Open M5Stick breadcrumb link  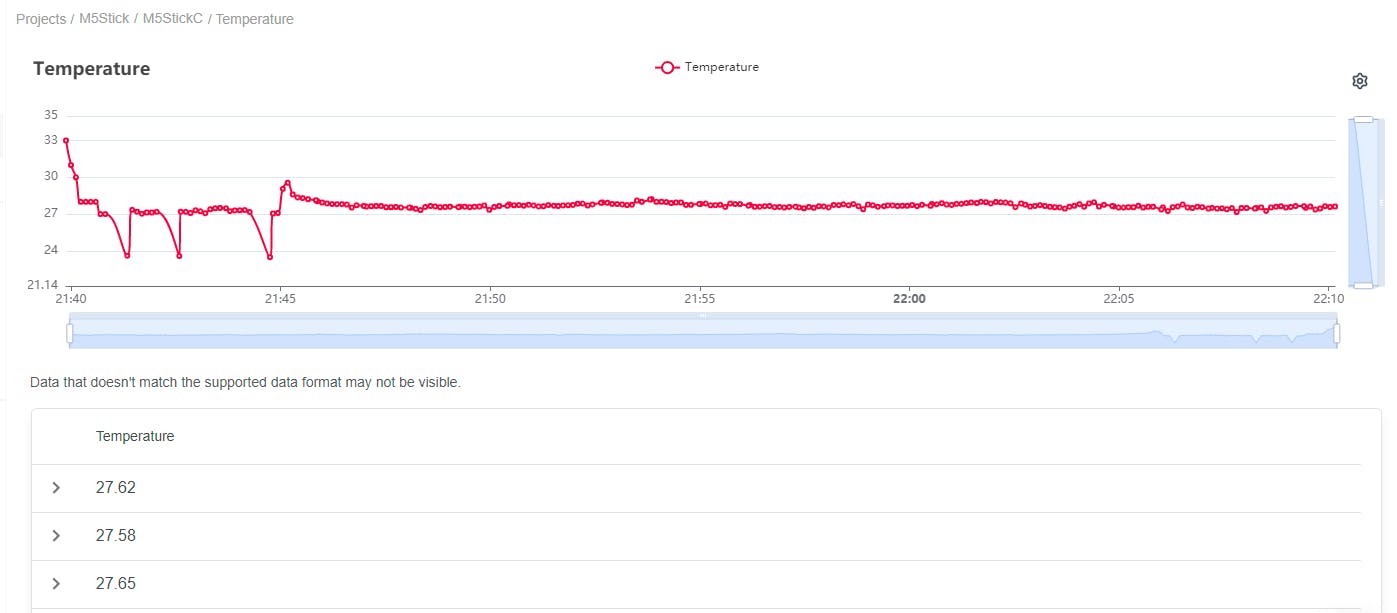click(104, 19)
